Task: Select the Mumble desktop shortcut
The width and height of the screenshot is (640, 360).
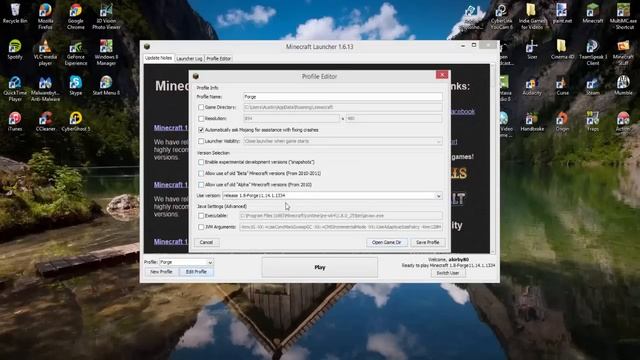Action: [623, 85]
